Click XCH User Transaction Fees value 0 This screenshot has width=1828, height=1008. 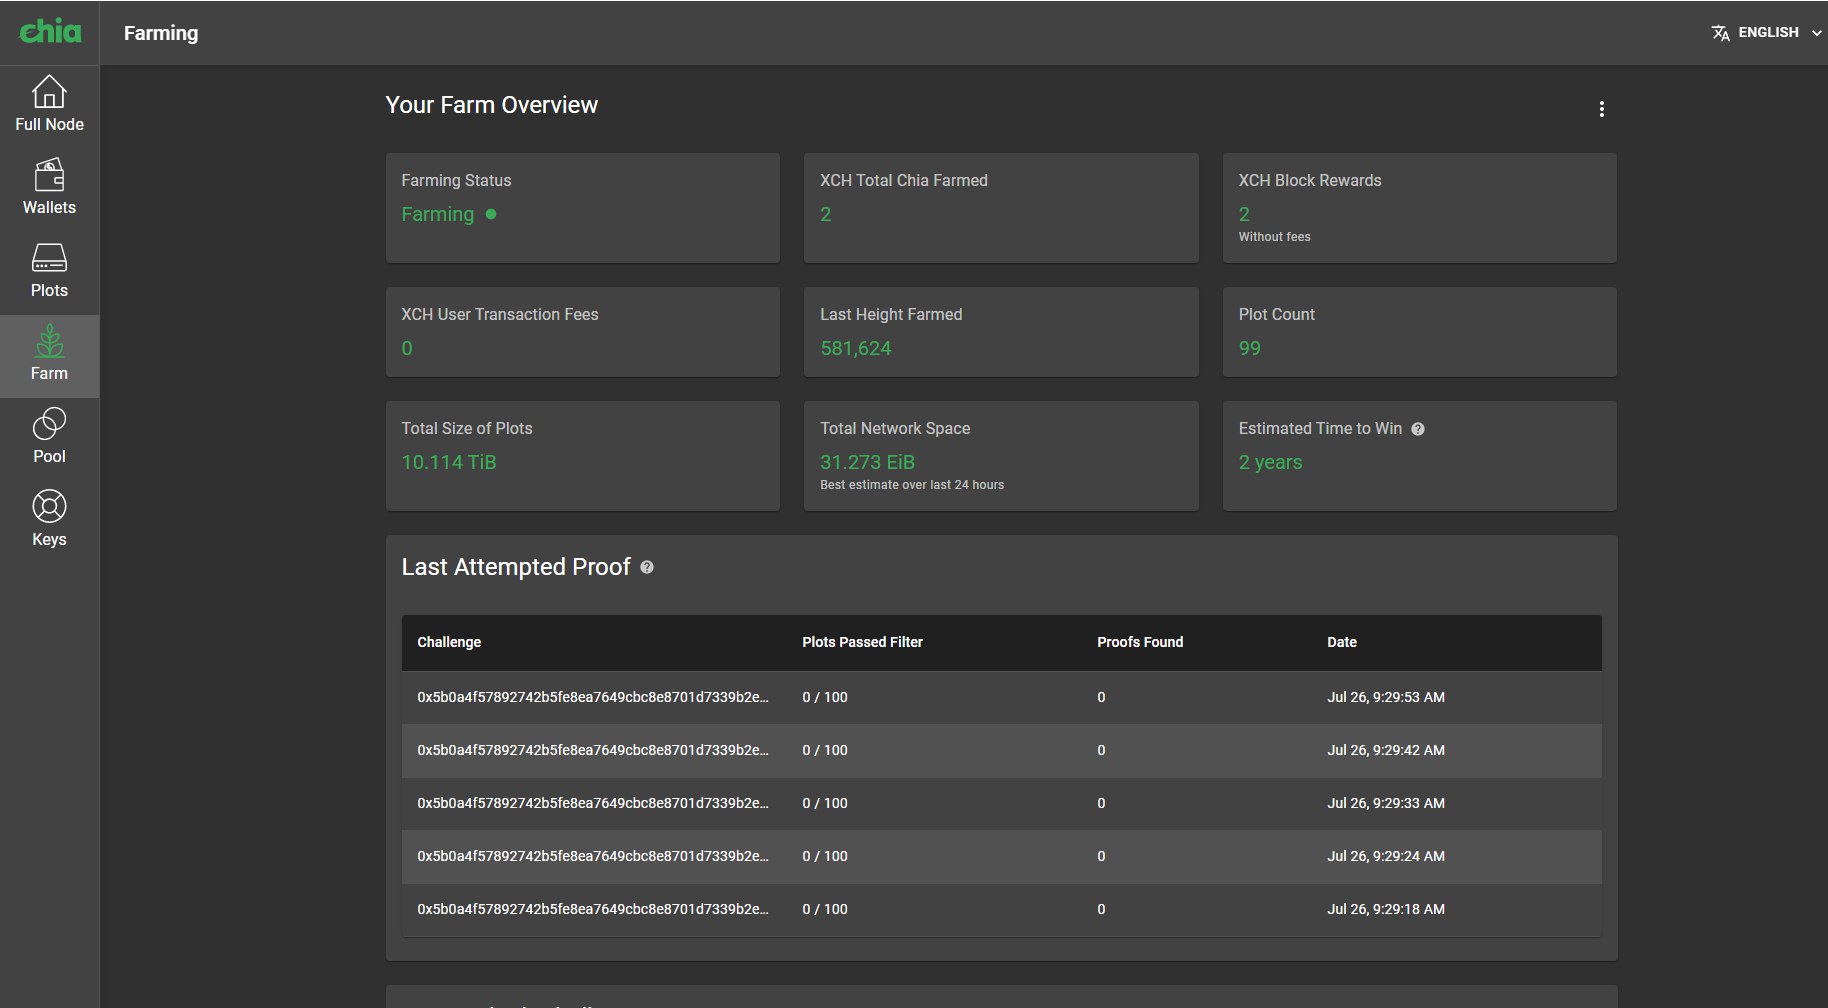pyautogui.click(x=407, y=348)
